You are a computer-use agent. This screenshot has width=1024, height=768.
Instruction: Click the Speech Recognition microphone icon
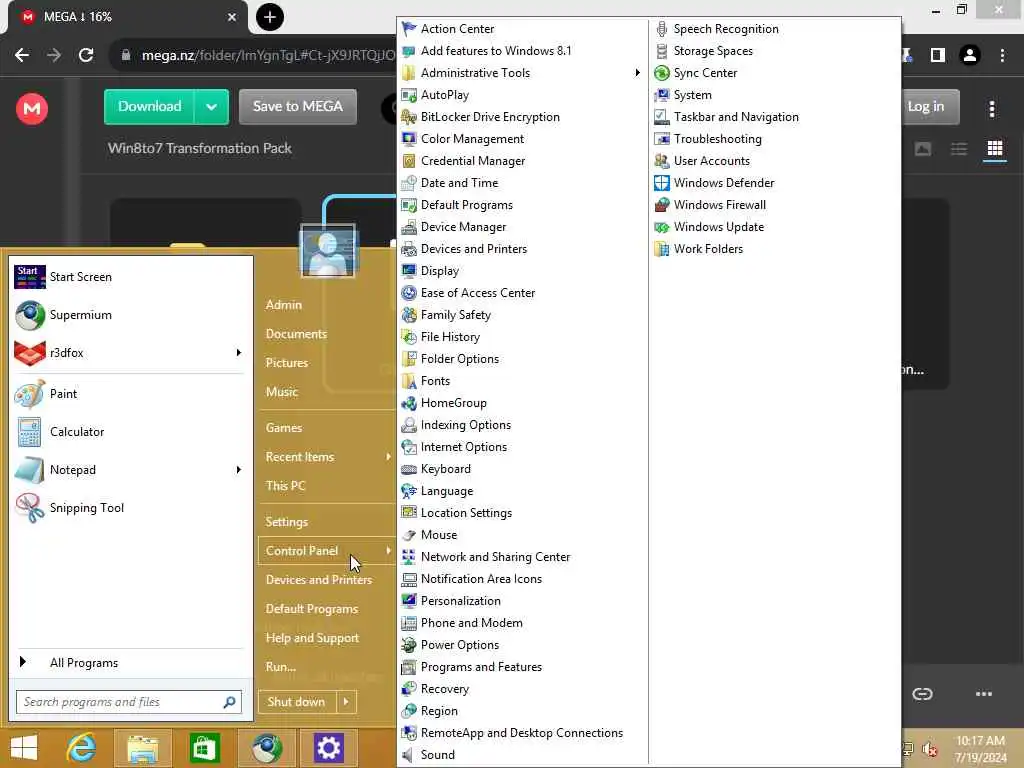662,29
